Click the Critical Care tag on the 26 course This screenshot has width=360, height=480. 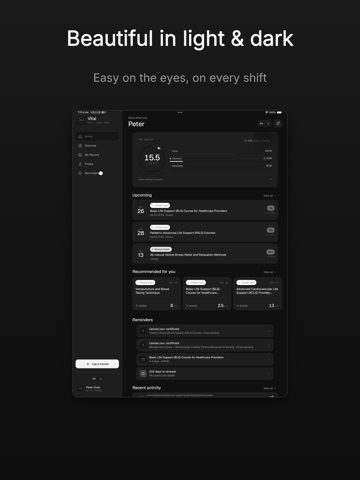point(160,205)
